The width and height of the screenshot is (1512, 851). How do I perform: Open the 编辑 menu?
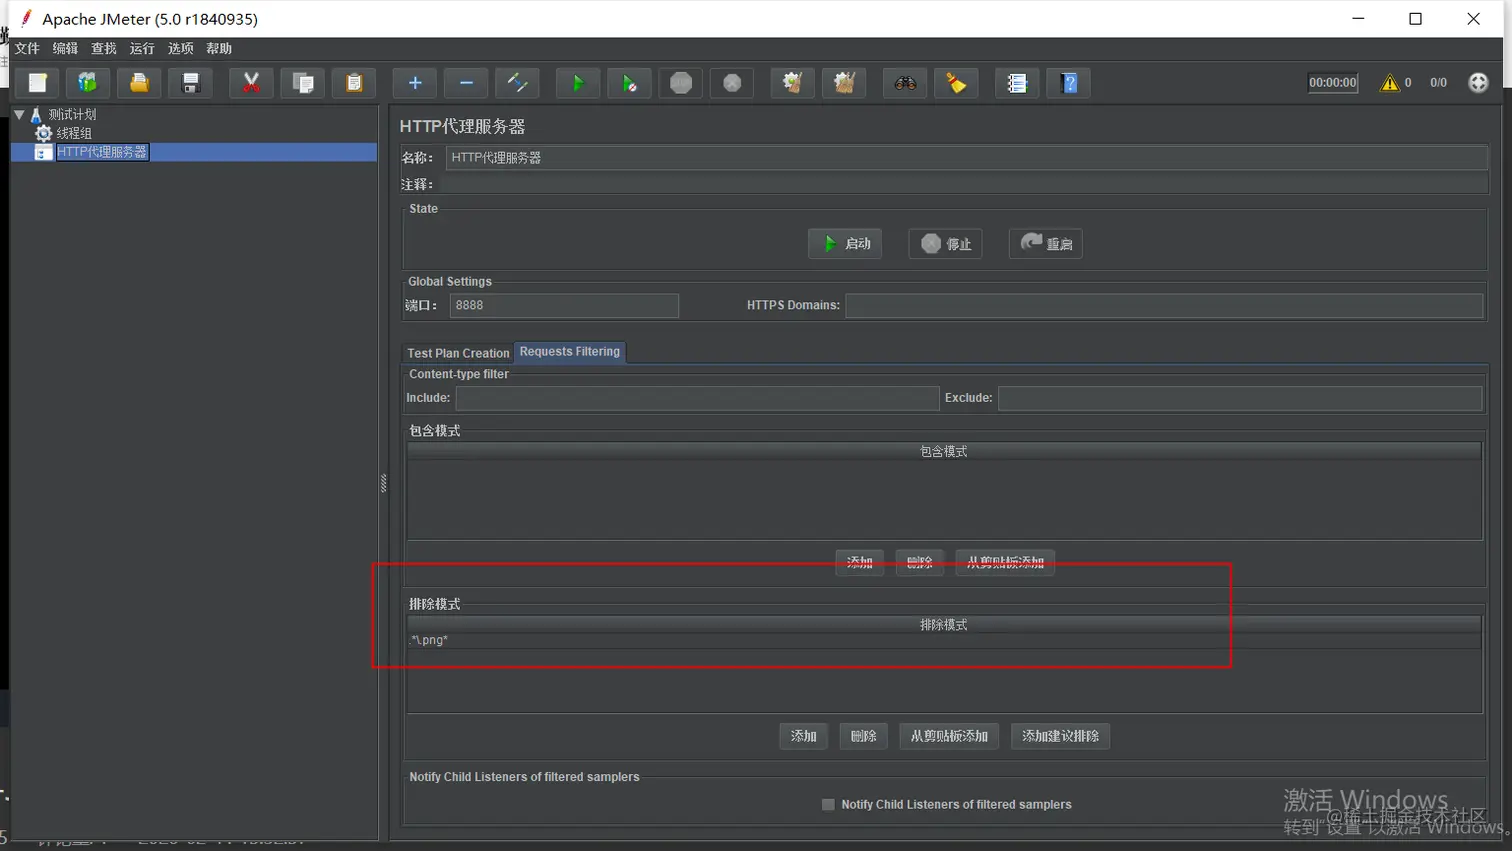click(65, 48)
